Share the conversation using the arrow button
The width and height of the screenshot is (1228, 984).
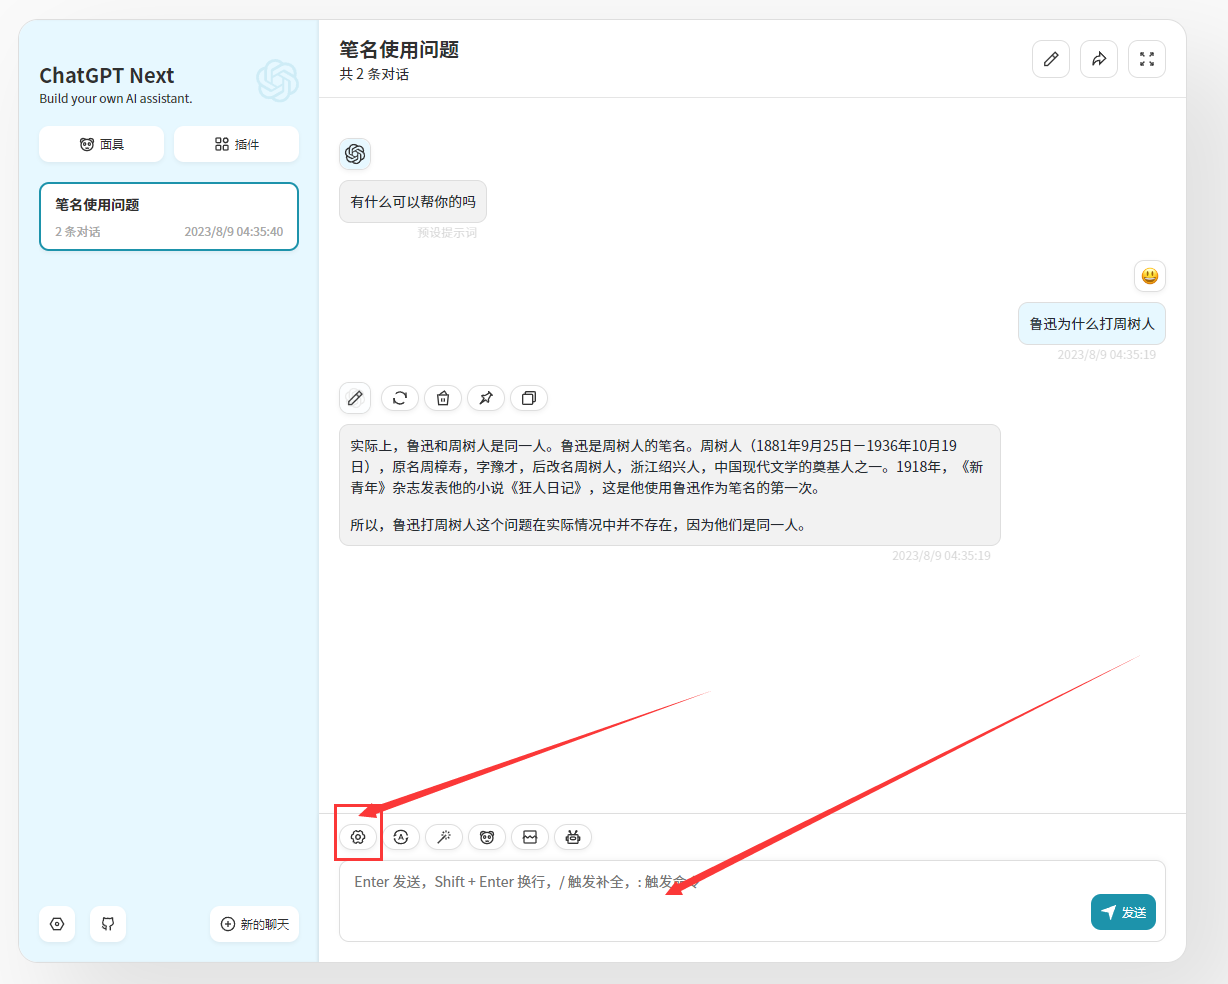1099,59
